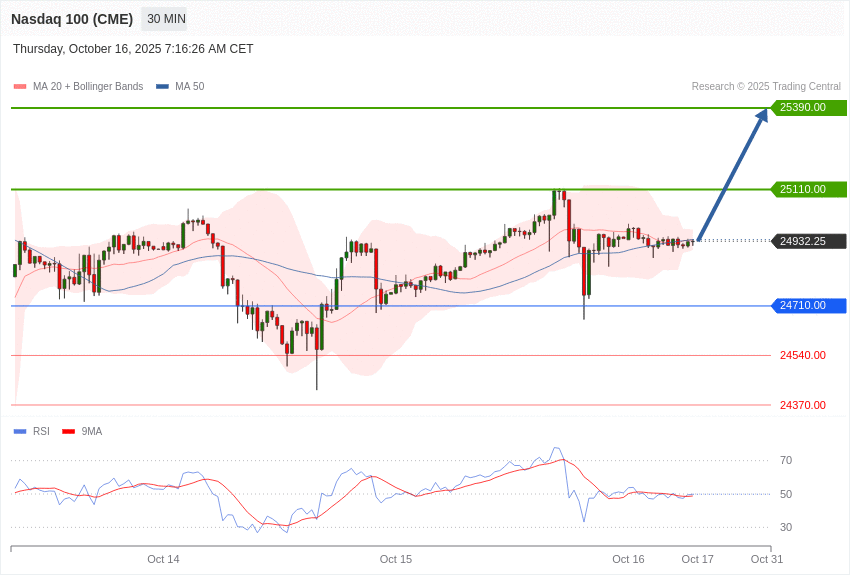
Task: Toggle the MA 20 + Bollinger Bands legend label
Action: 88,87
